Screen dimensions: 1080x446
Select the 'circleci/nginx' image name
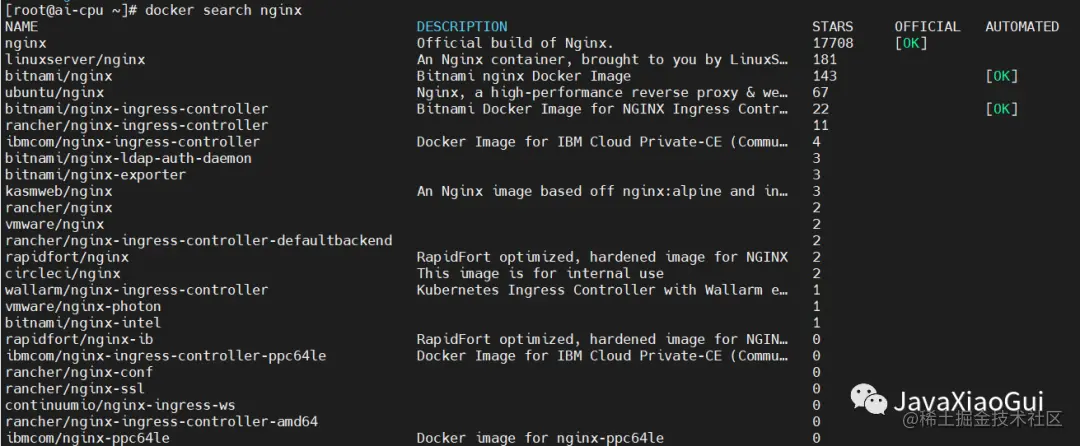[63, 274]
